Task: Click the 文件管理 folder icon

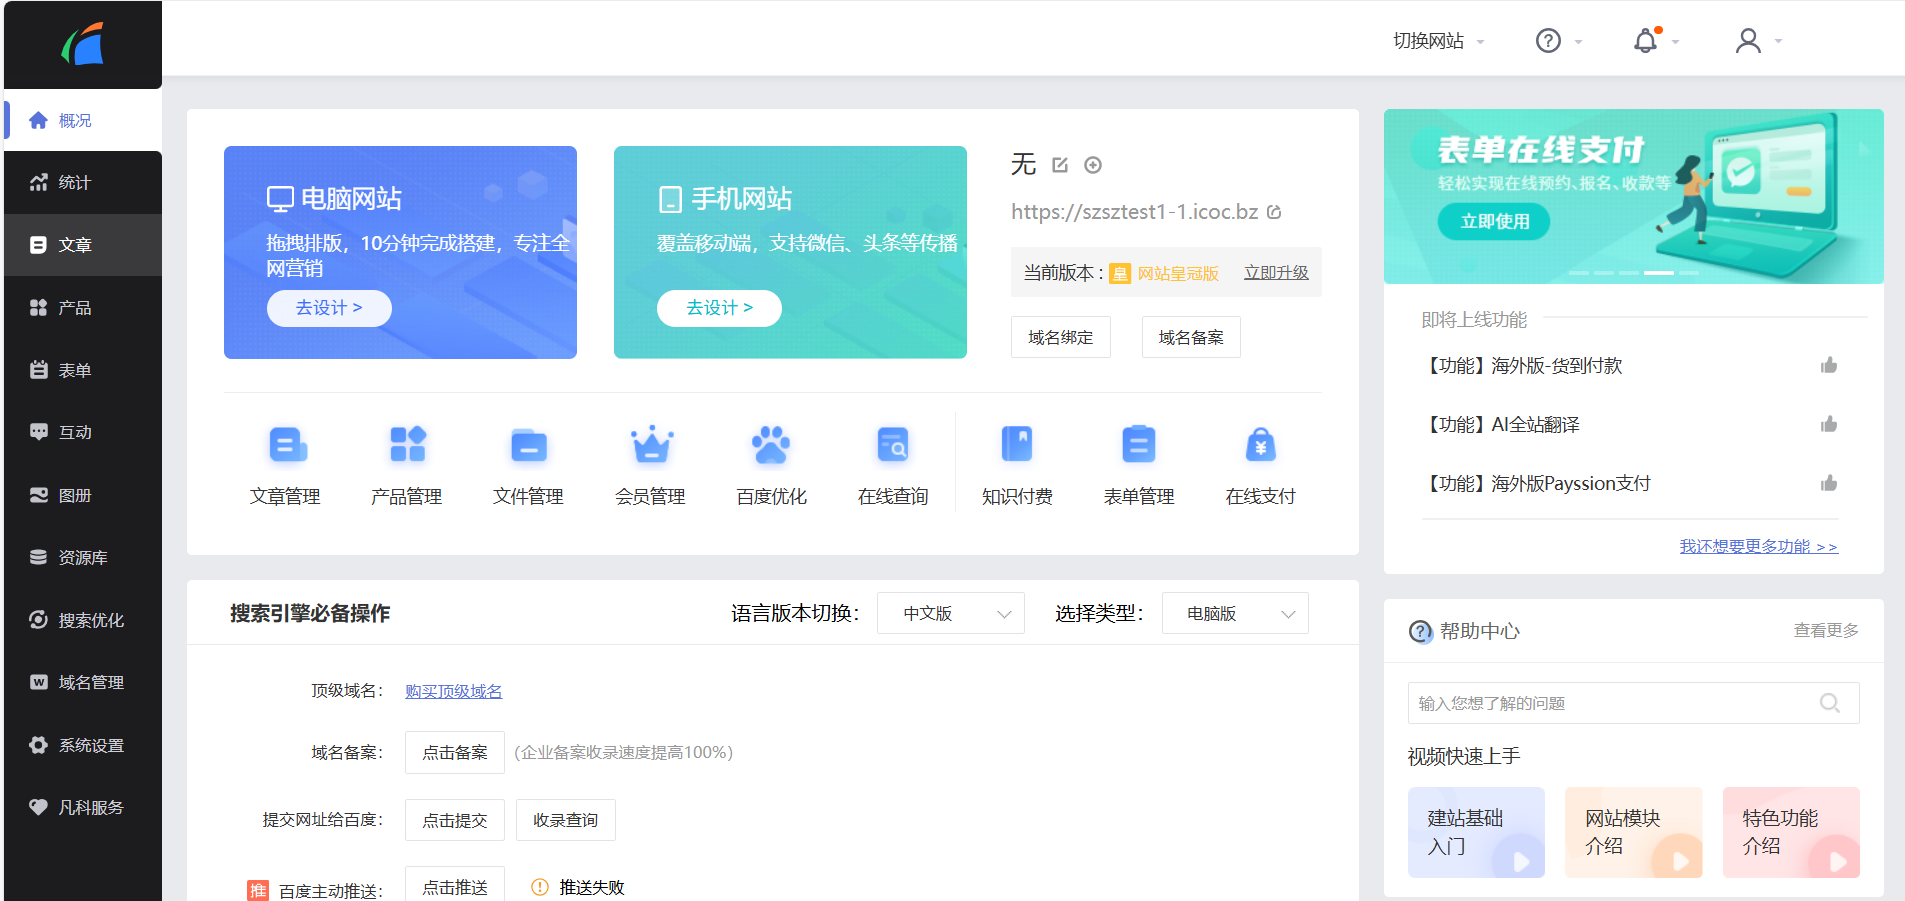Action: 528,445
